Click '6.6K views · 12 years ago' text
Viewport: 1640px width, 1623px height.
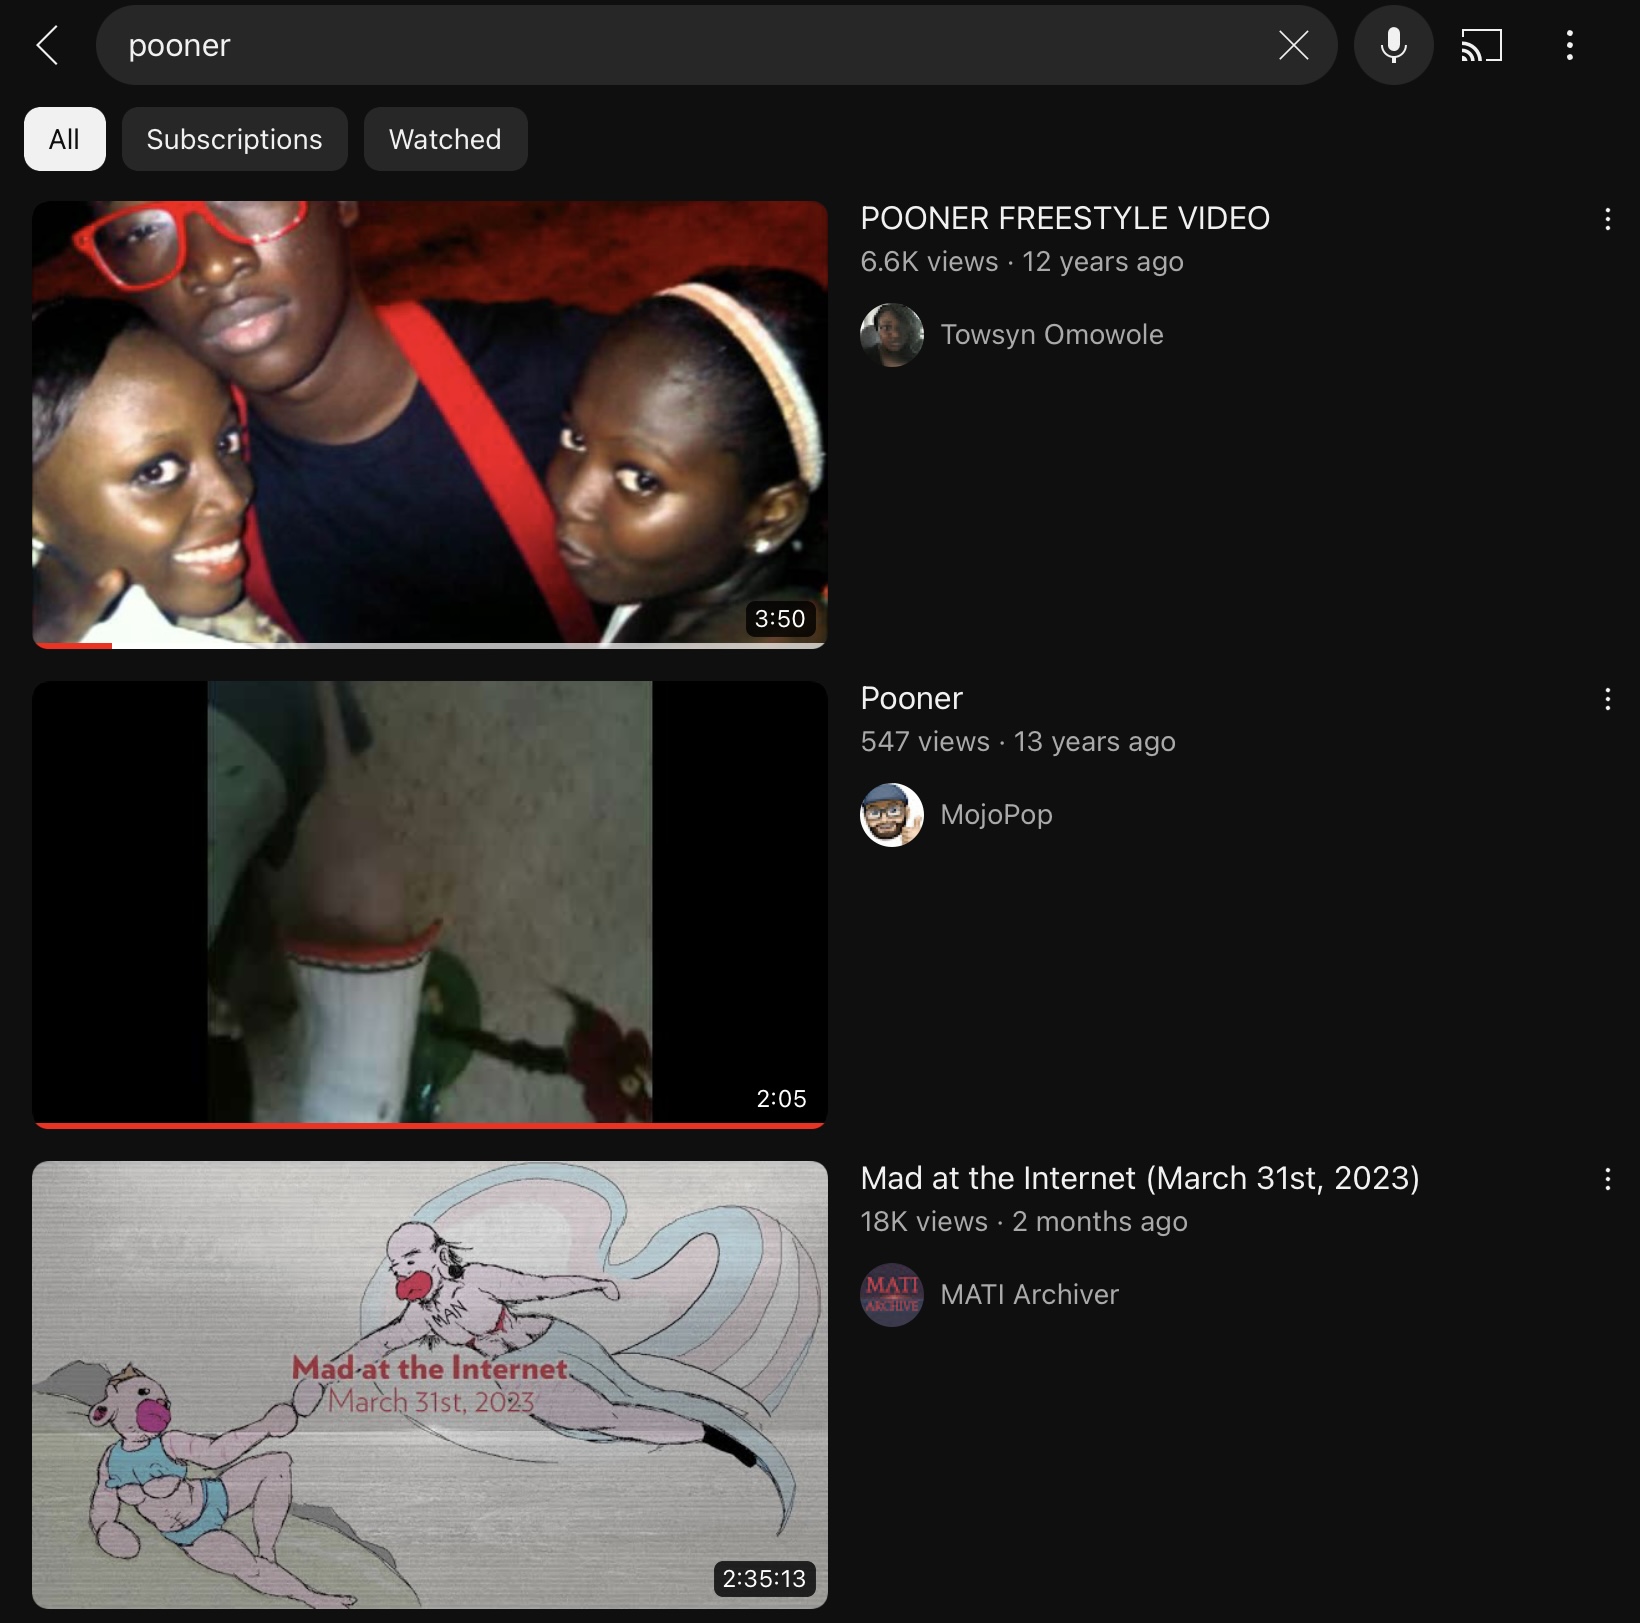point(1022,262)
